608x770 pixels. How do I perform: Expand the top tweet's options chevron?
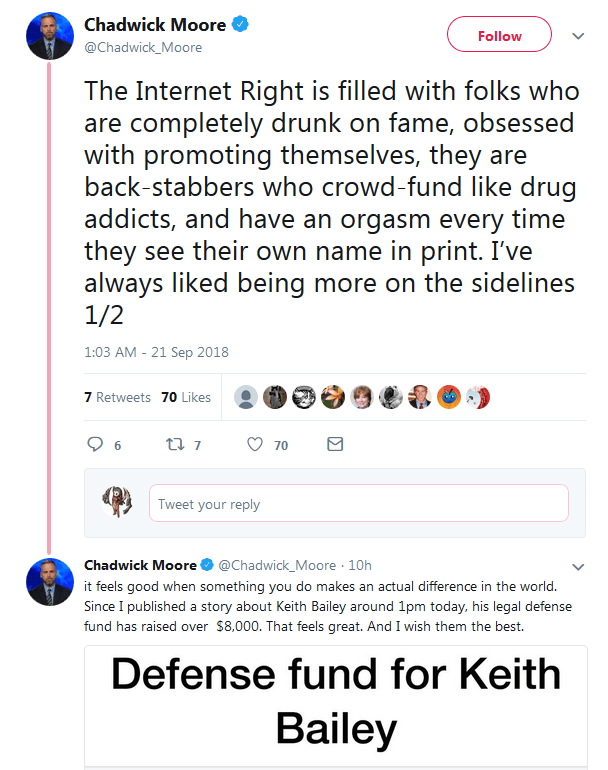tap(577, 36)
